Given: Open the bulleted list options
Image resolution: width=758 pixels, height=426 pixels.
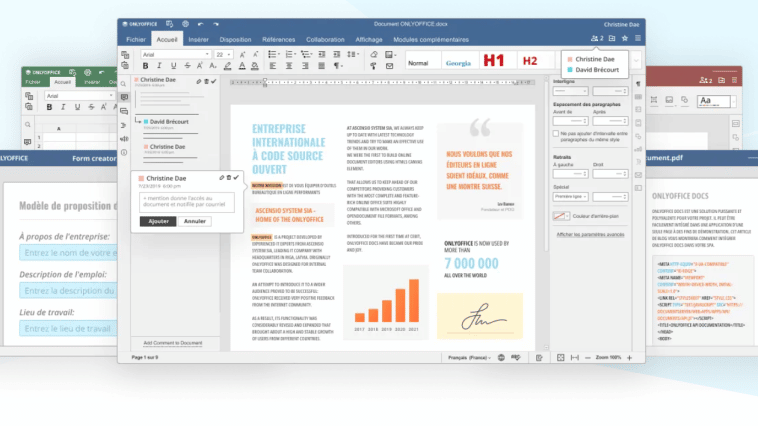Looking at the screenshot, I should [x=274, y=54].
